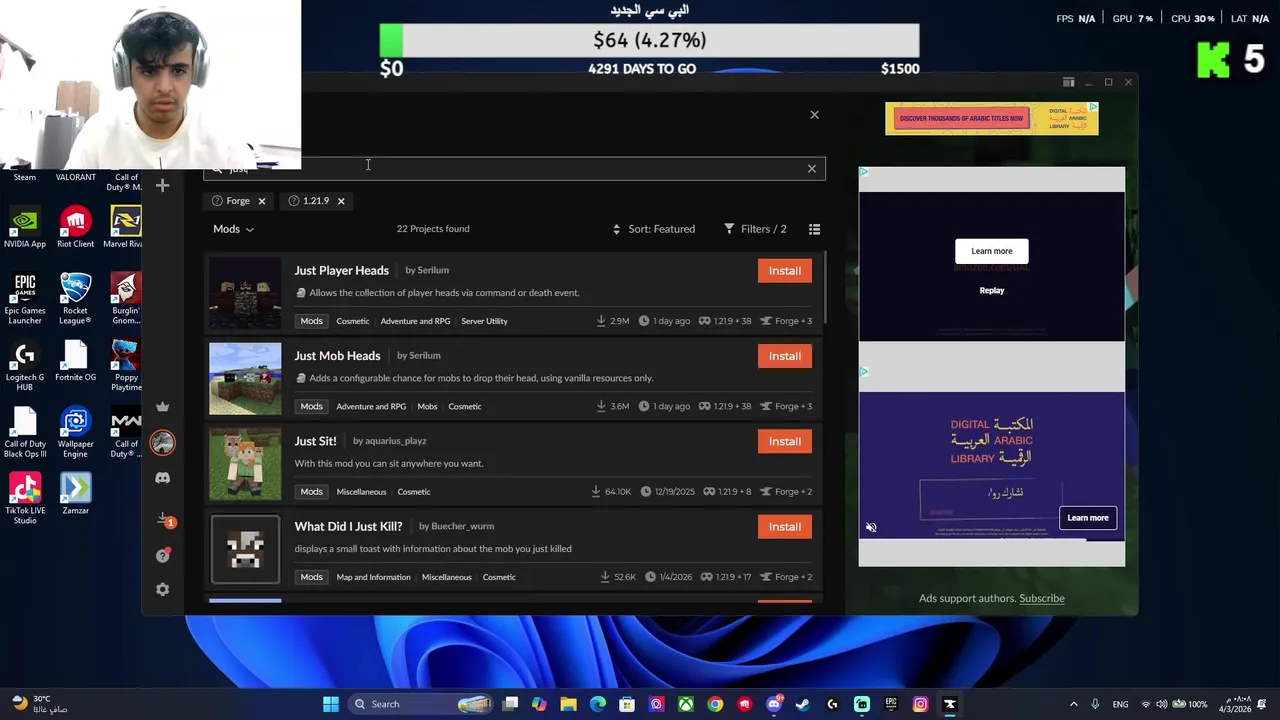The height and width of the screenshot is (720, 1280).
Task: Open the downloads icon with badge in sidebar
Action: coord(164,520)
